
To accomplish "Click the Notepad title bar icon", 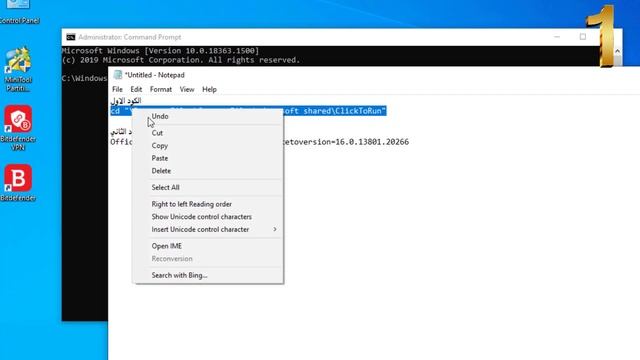I will pyautogui.click(x=118, y=75).
